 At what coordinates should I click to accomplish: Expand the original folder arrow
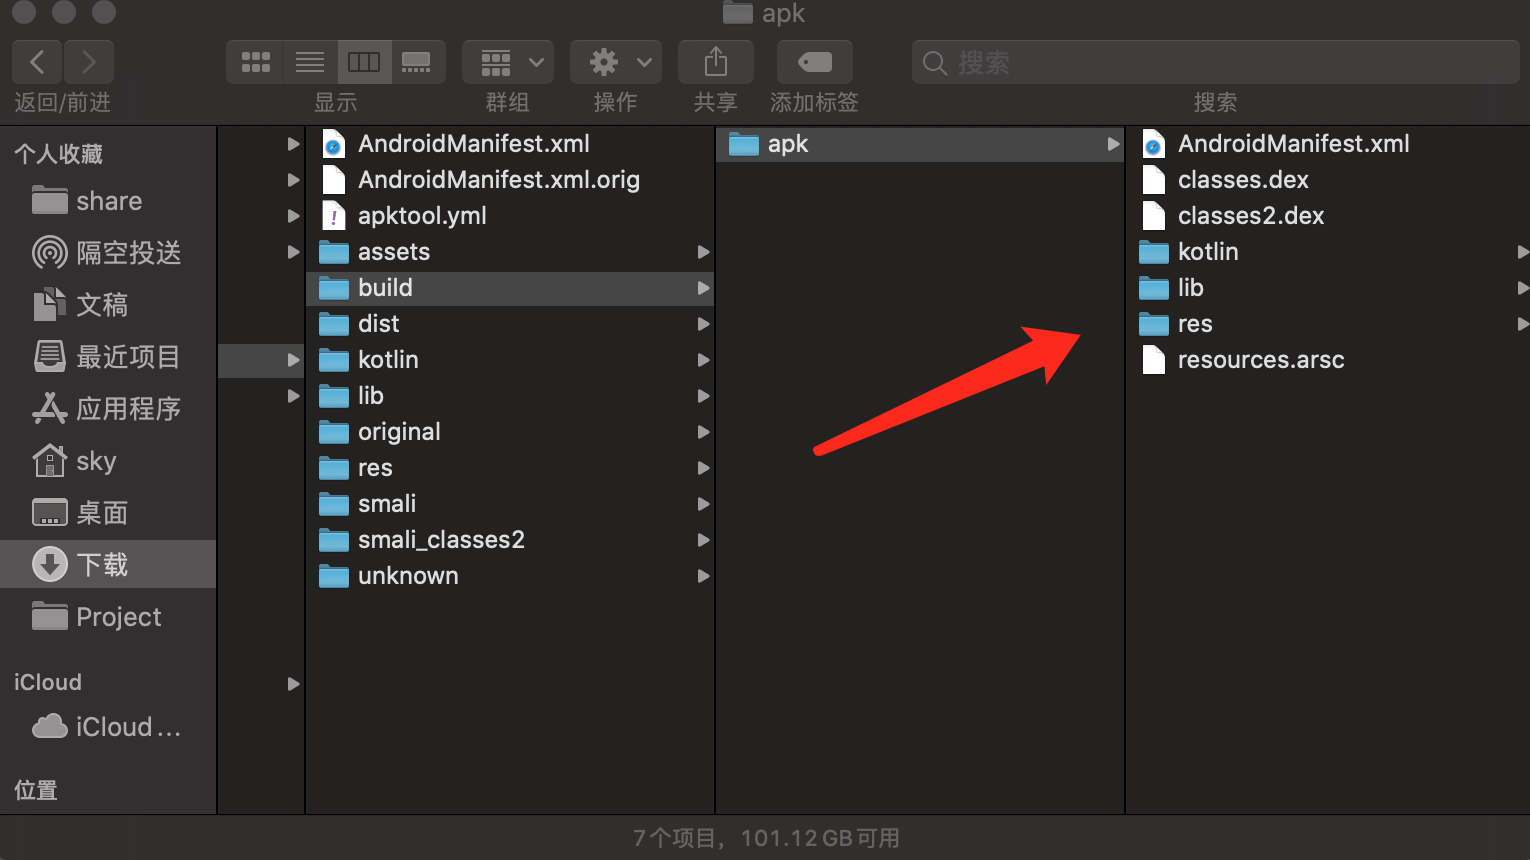(x=704, y=432)
